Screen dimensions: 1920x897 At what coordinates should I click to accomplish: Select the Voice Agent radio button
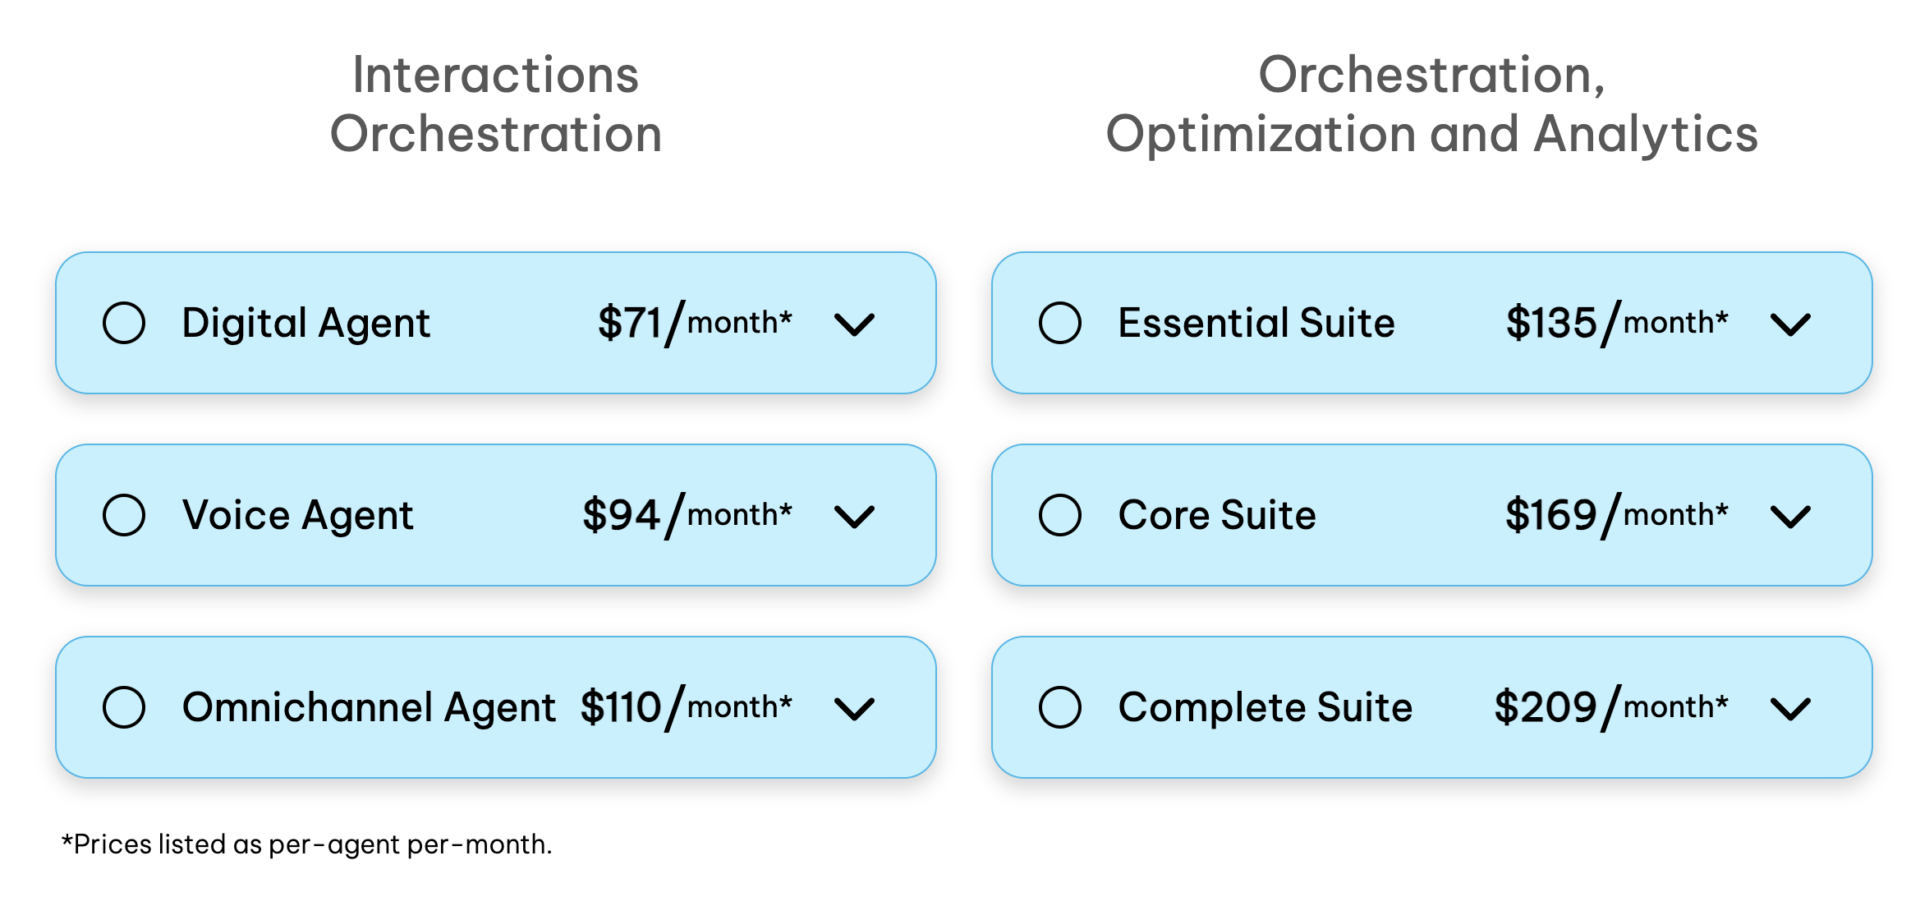pyautogui.click(x=124, y=515)
